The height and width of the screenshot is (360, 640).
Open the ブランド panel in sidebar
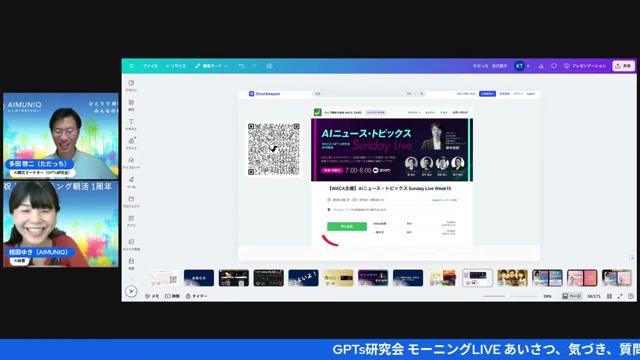[131, 144]
